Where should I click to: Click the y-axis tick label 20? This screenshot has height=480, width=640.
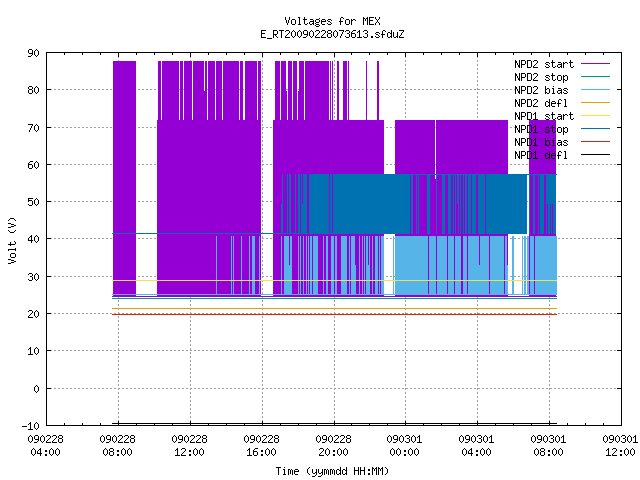pyautogui.click(x=33, y=314)
